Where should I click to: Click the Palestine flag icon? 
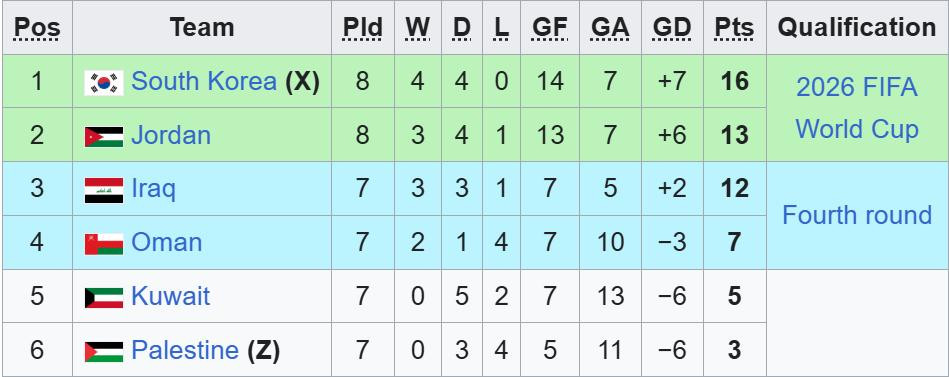tap(103, 351)
